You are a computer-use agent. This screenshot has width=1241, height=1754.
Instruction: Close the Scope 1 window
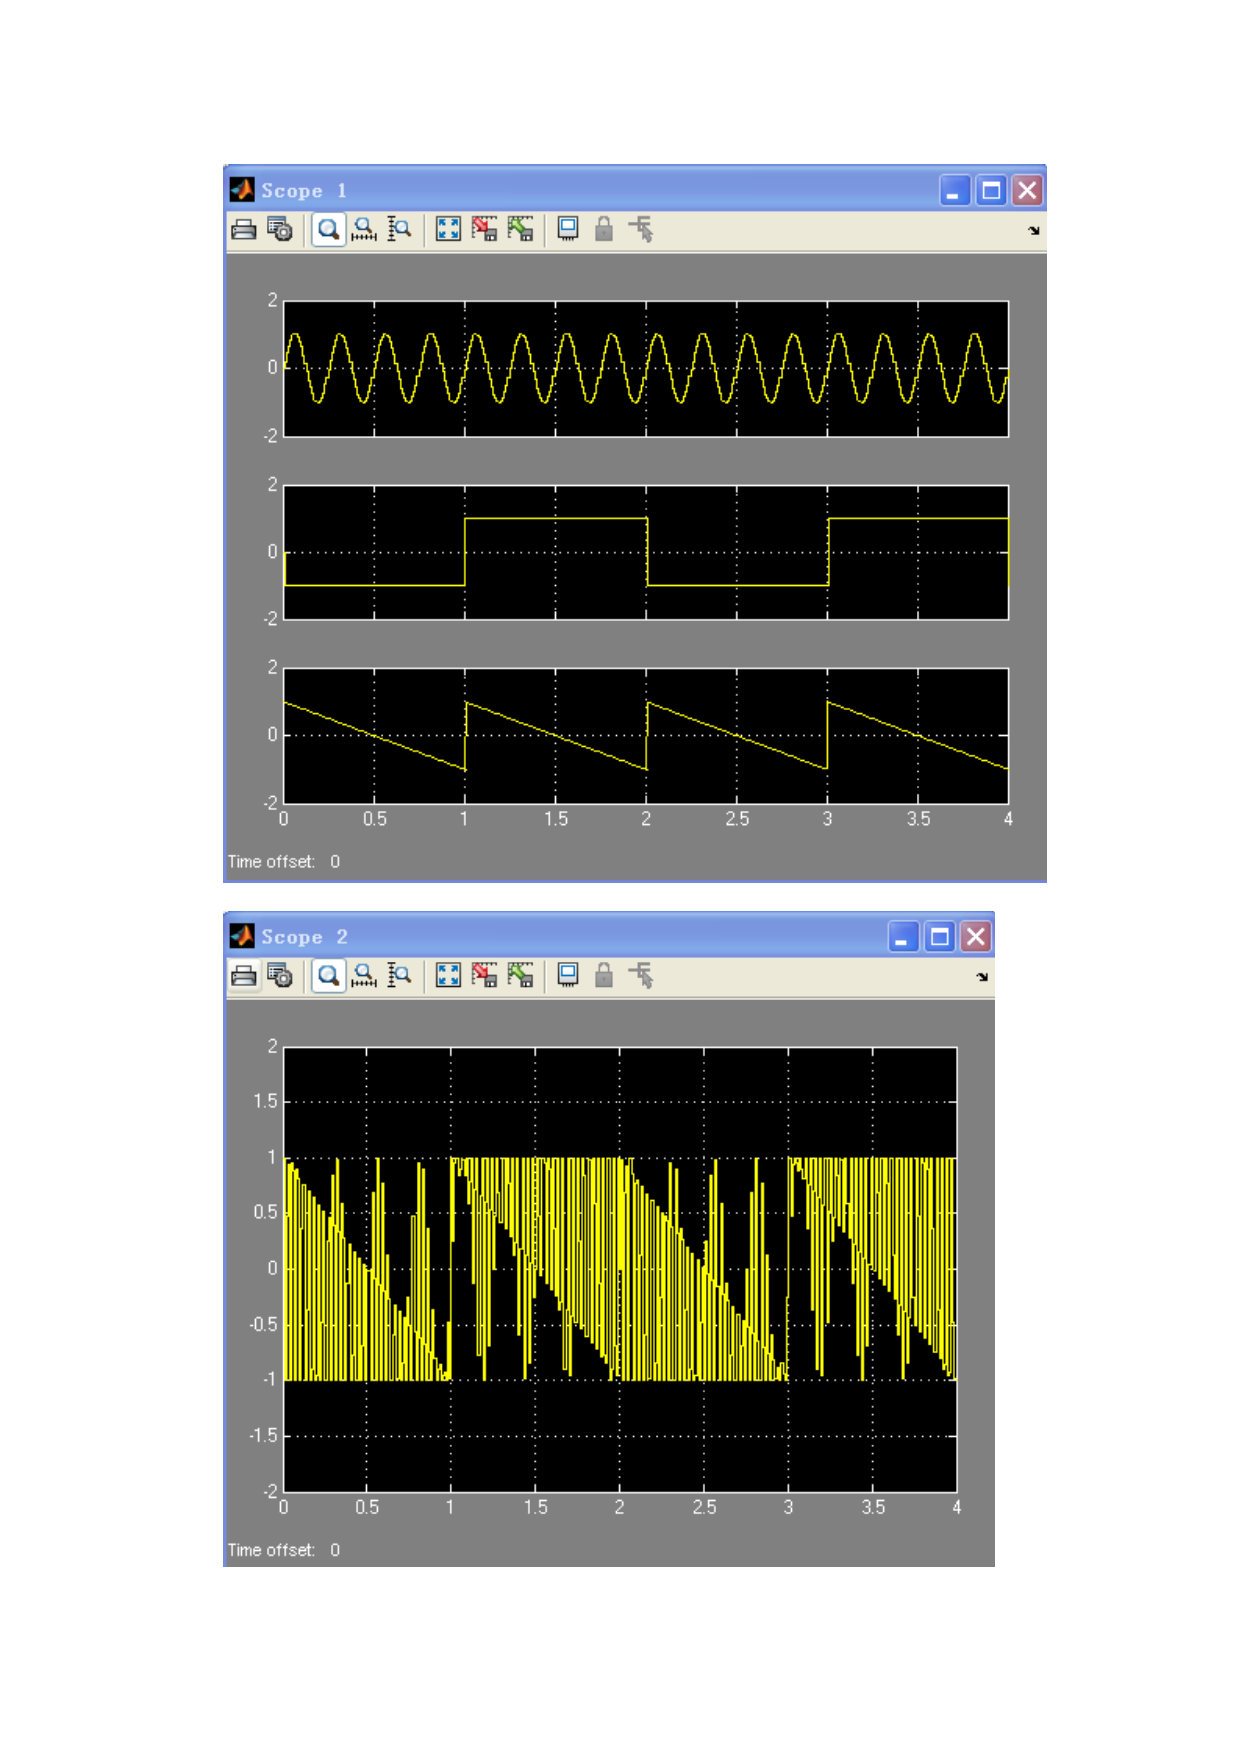(x=1027, y=190)
